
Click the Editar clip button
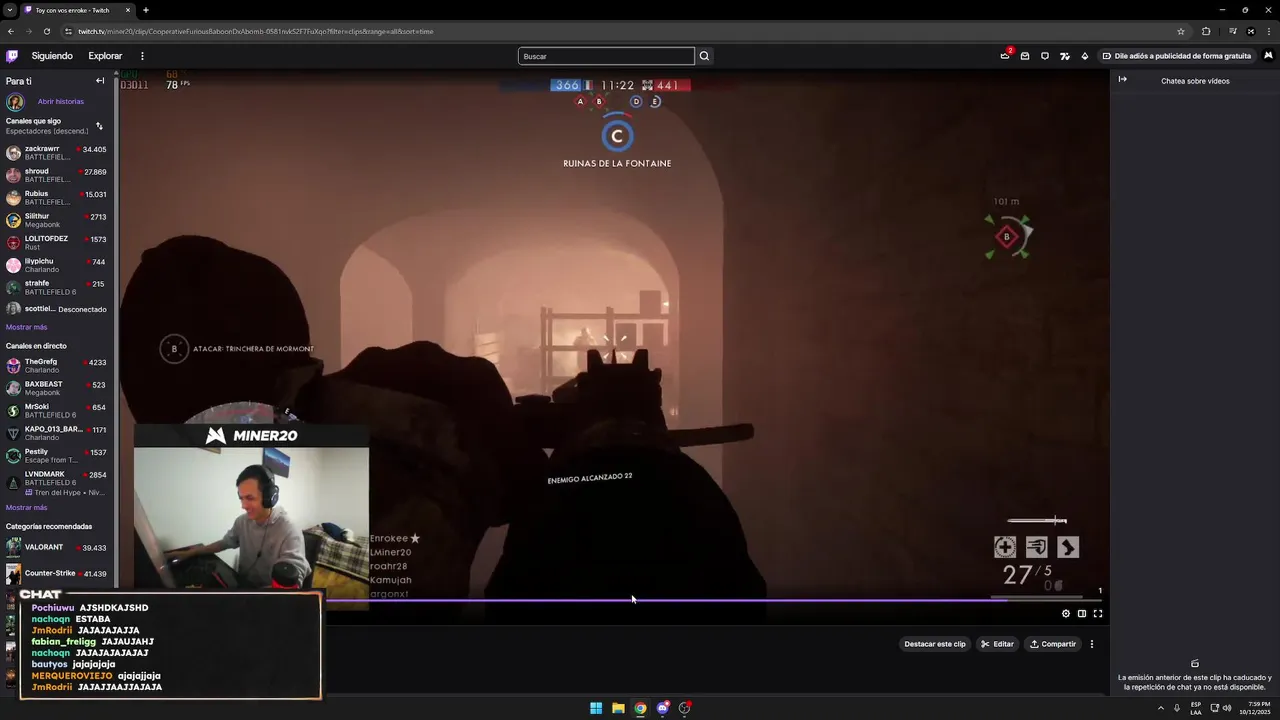(997, 644)
